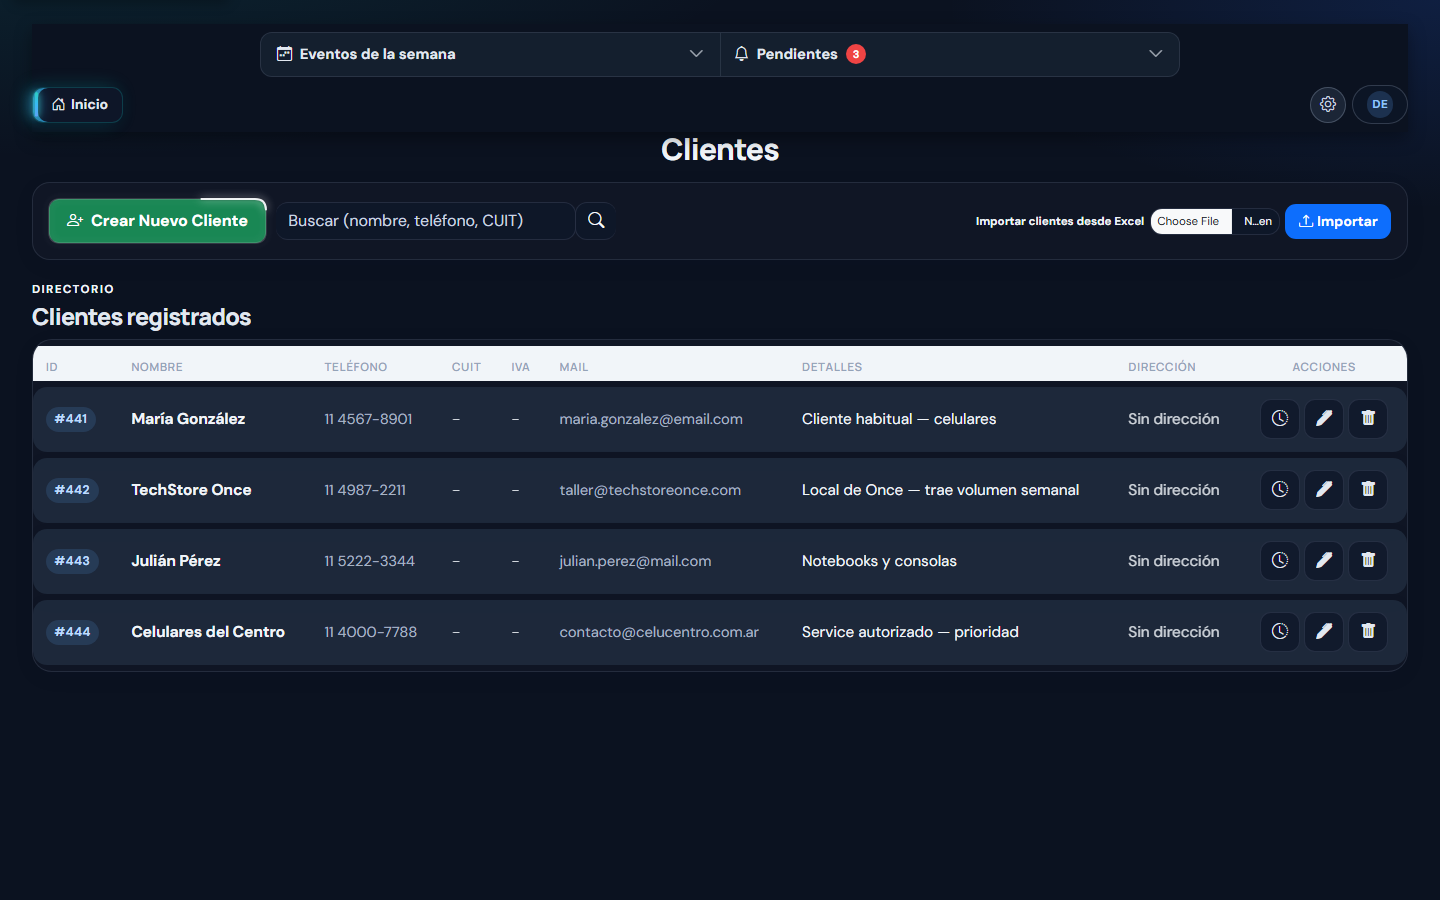Image resolution: width=1440 pixels, height=900 pixels.
Task: Select the name María González
Action: tap(188, 419)
